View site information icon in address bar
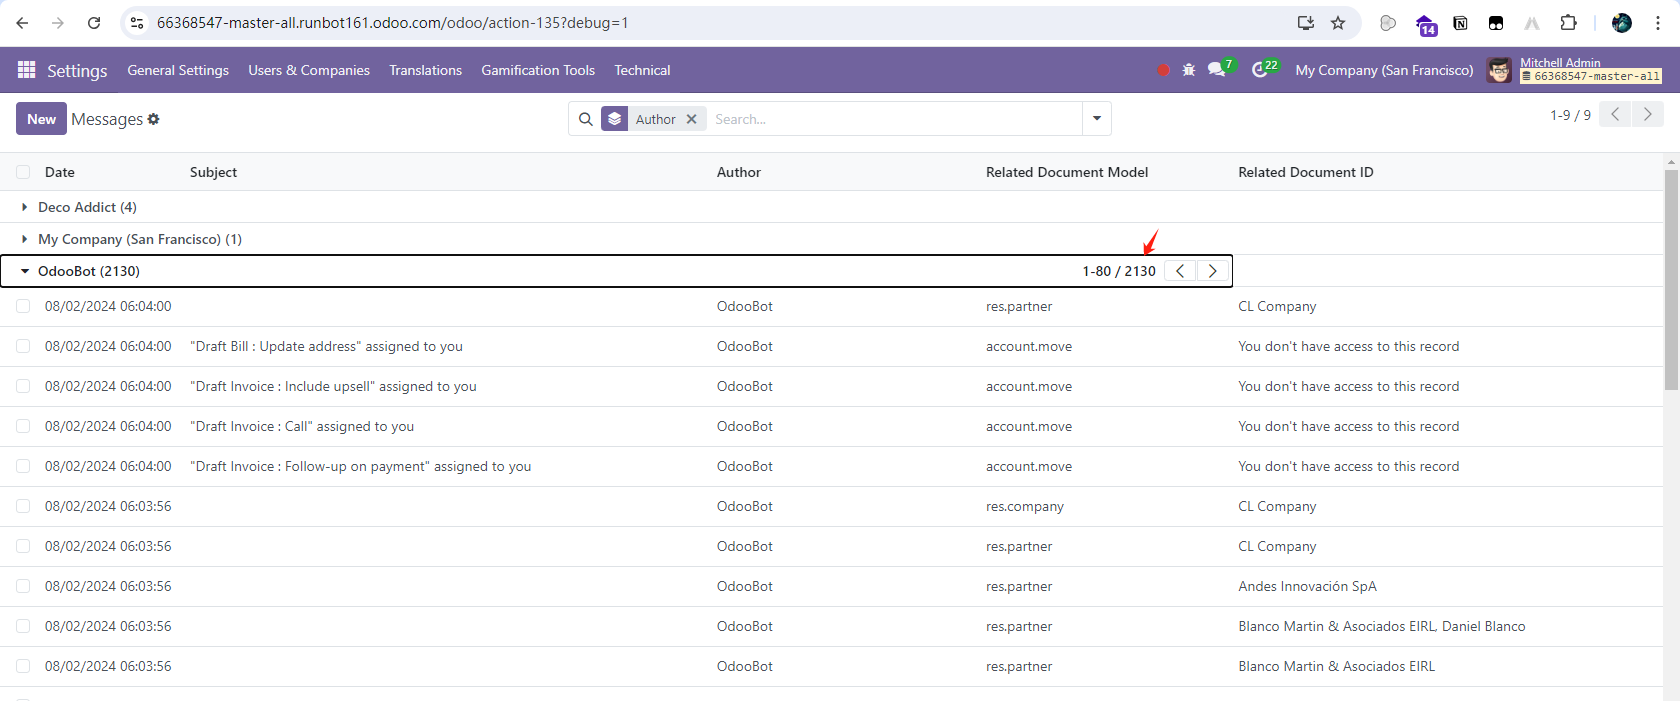The width and height of the screenshot is (1680, 701). coord(137,23)
